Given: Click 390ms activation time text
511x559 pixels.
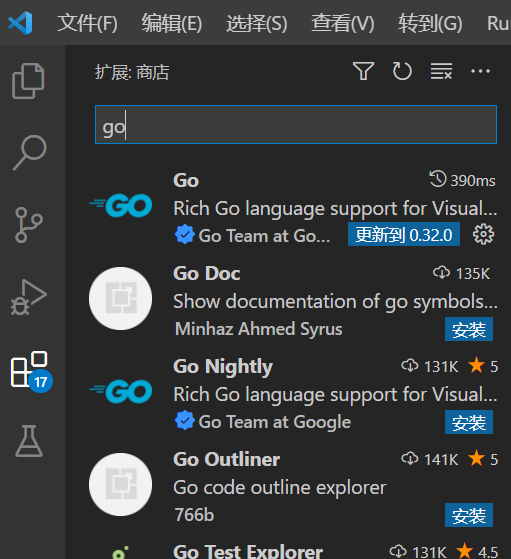Looking at the screenshot, I should click(x=473, y=181).
